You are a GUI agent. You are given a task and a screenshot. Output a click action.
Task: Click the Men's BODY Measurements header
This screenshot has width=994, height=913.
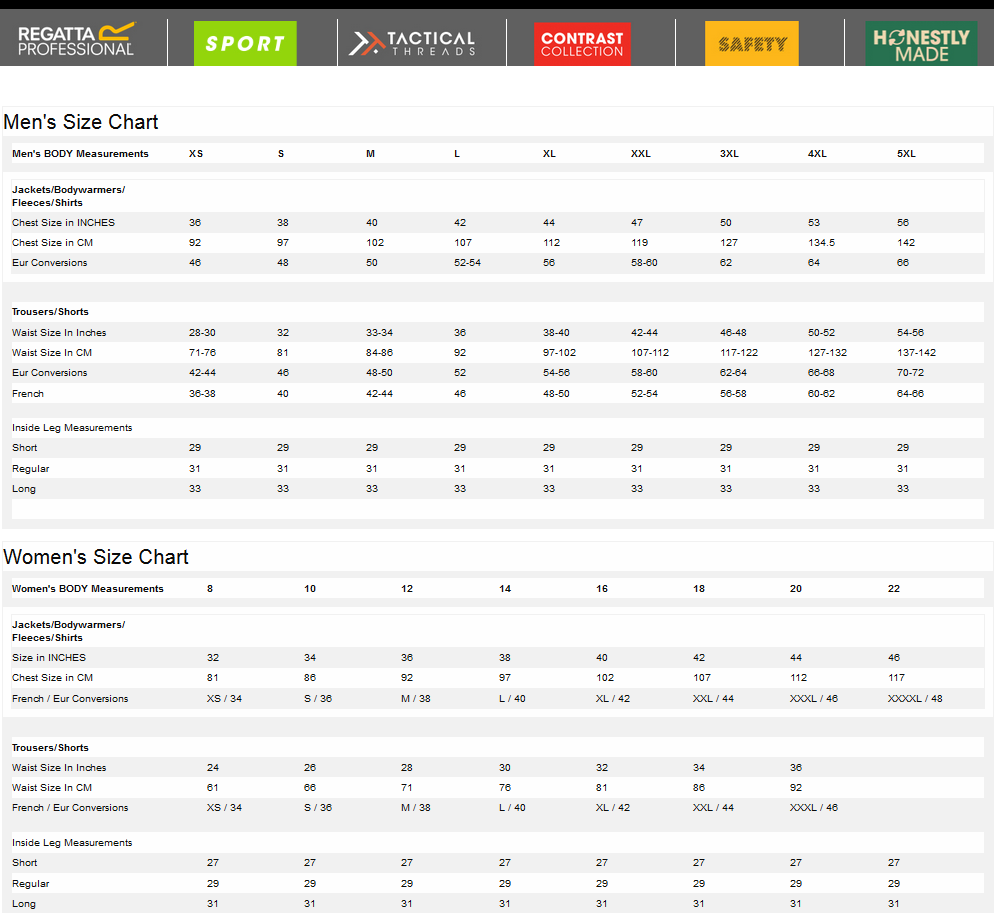[x=80, y=154]
